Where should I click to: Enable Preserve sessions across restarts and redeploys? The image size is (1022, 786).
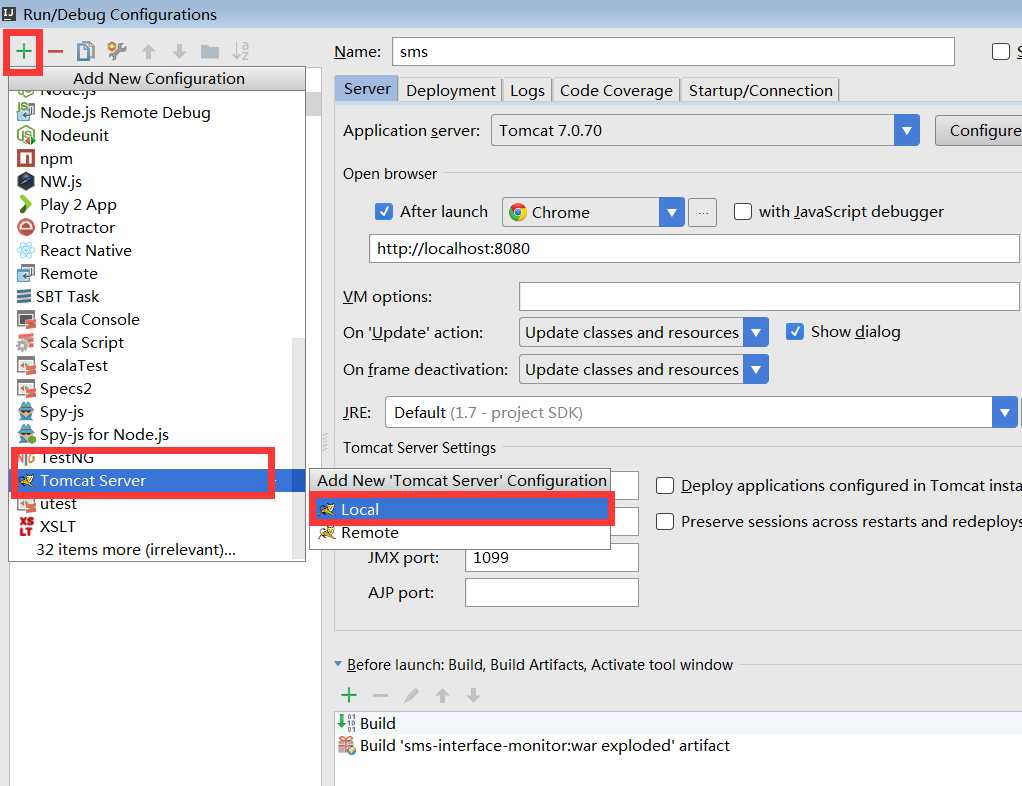point(665,521)
